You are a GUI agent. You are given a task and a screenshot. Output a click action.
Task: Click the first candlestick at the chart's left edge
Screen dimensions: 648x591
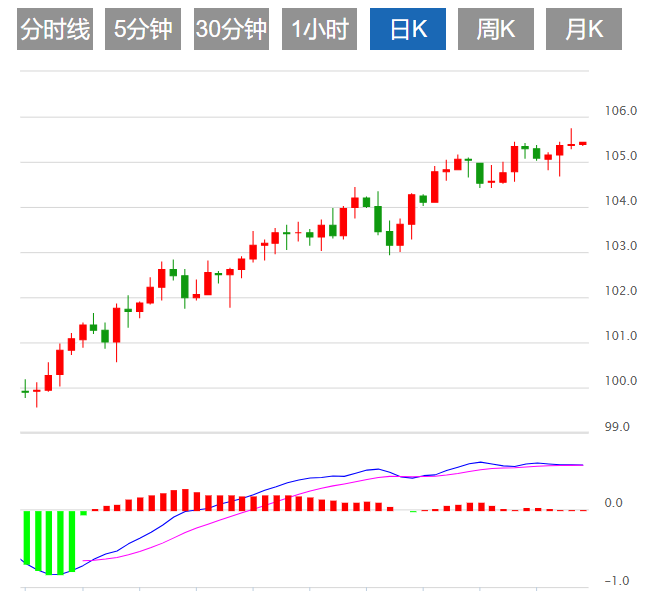pyautogui.click(x=25, y=391)
